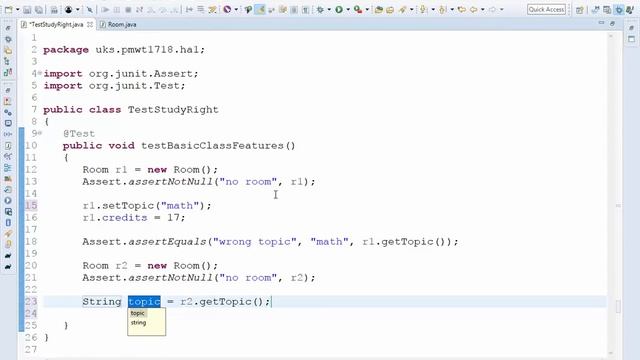Click the Open Perspective icon
640x360 pixels.
pos(580,10)
